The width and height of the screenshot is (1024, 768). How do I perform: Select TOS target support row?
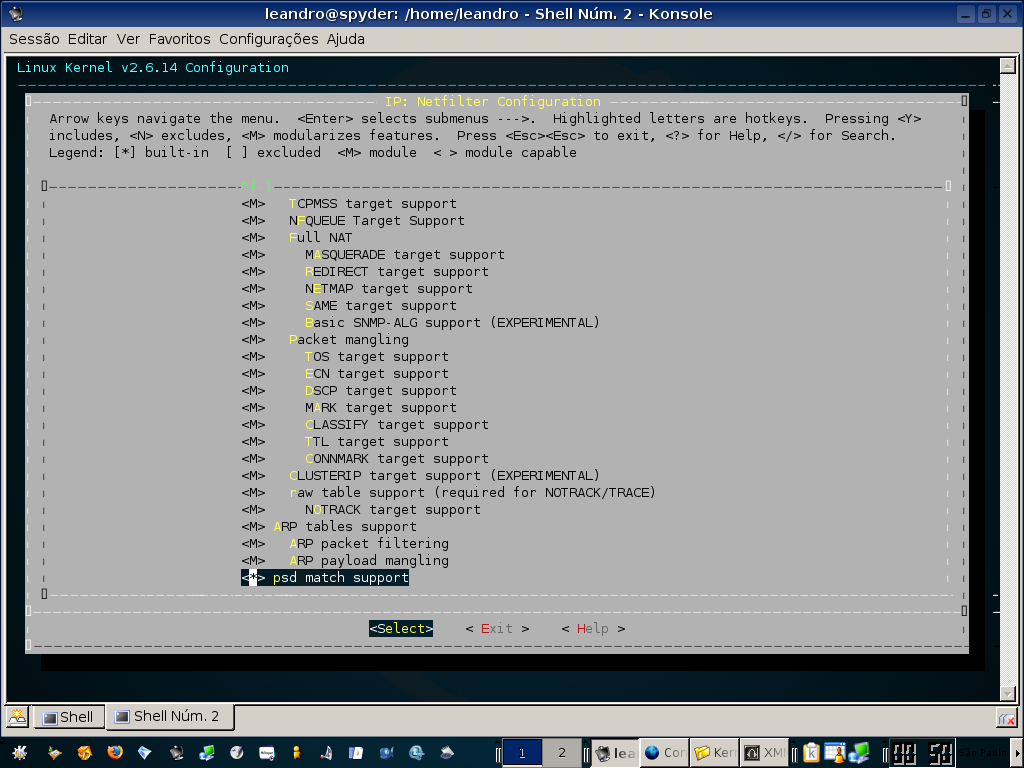pos(345,357)
